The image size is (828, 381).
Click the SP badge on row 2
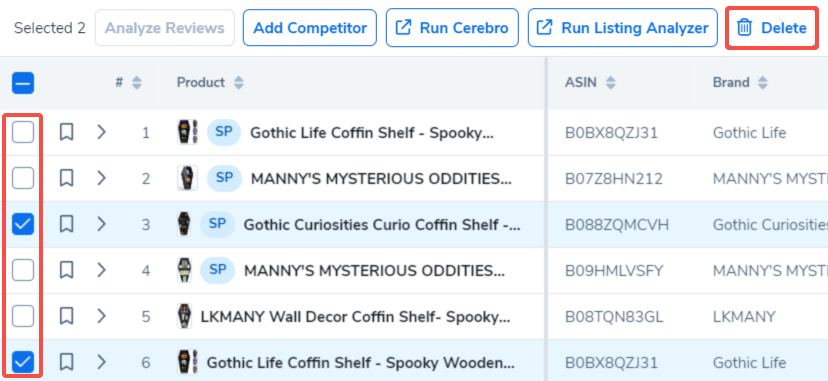(224, 178)
